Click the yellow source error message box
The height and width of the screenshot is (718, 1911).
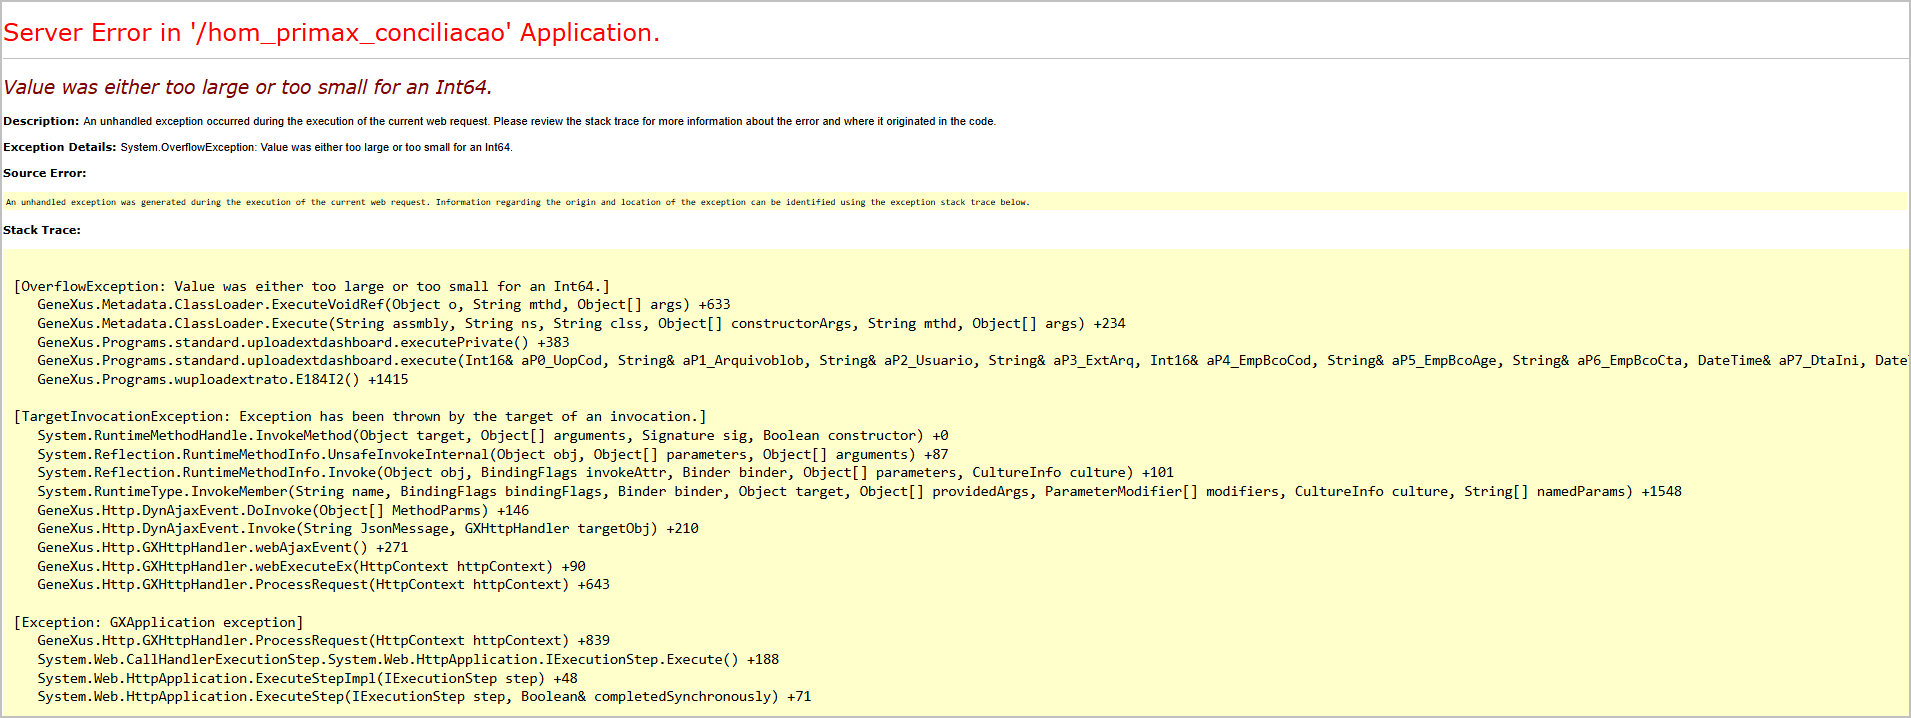[x=517, y=202]
